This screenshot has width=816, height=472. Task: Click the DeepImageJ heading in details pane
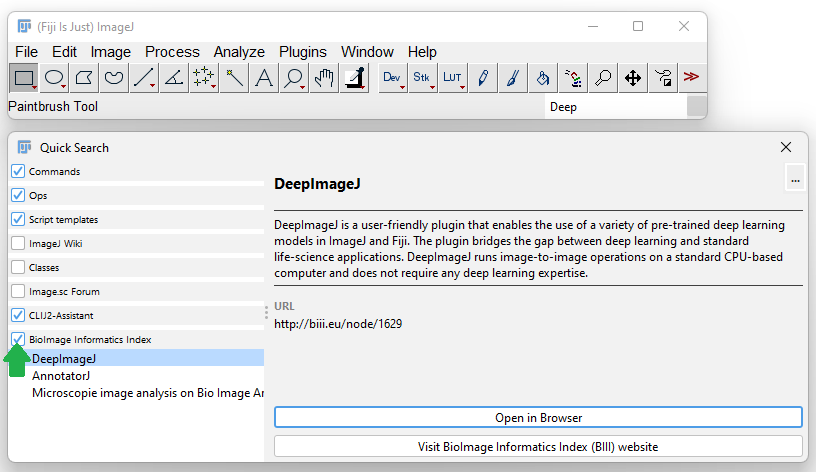pos(317,184)
